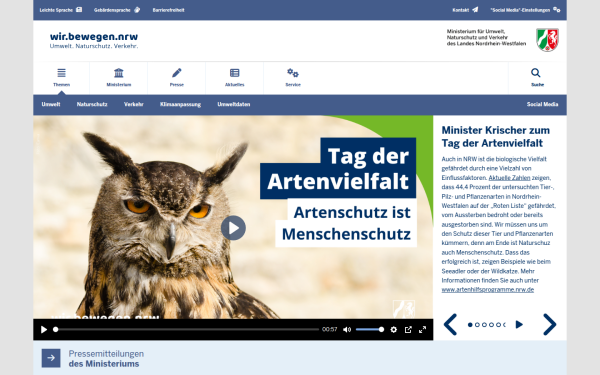Open the Aktuelles list icon

click(235, 73)
